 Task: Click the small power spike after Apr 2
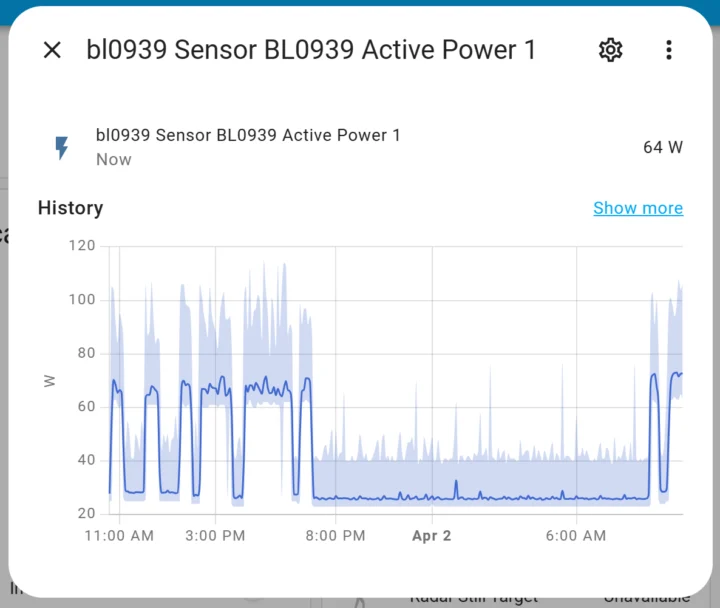coord(456,484)
